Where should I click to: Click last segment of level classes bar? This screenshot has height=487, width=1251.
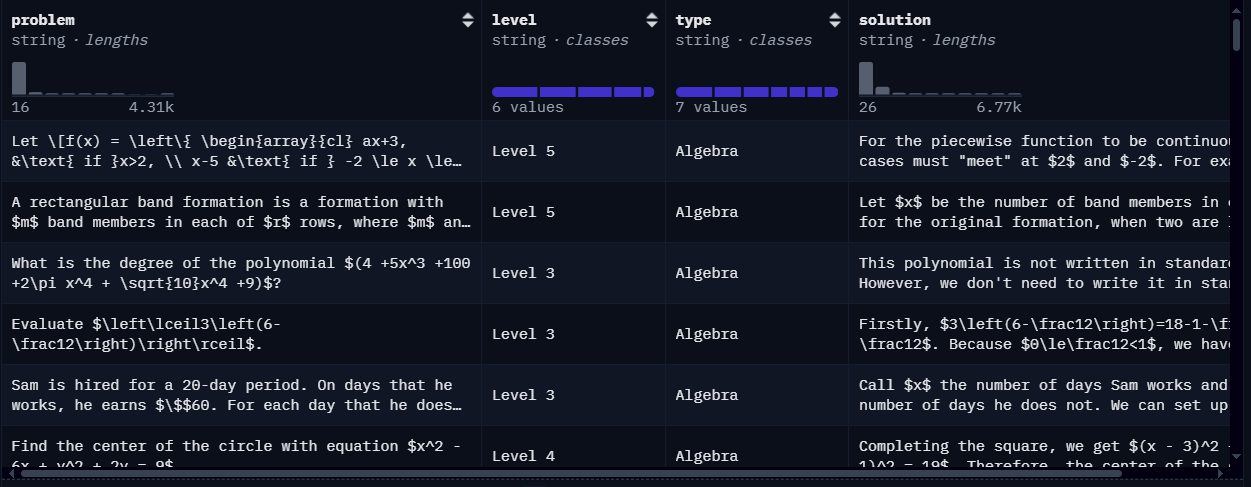[x=649, y=92]
